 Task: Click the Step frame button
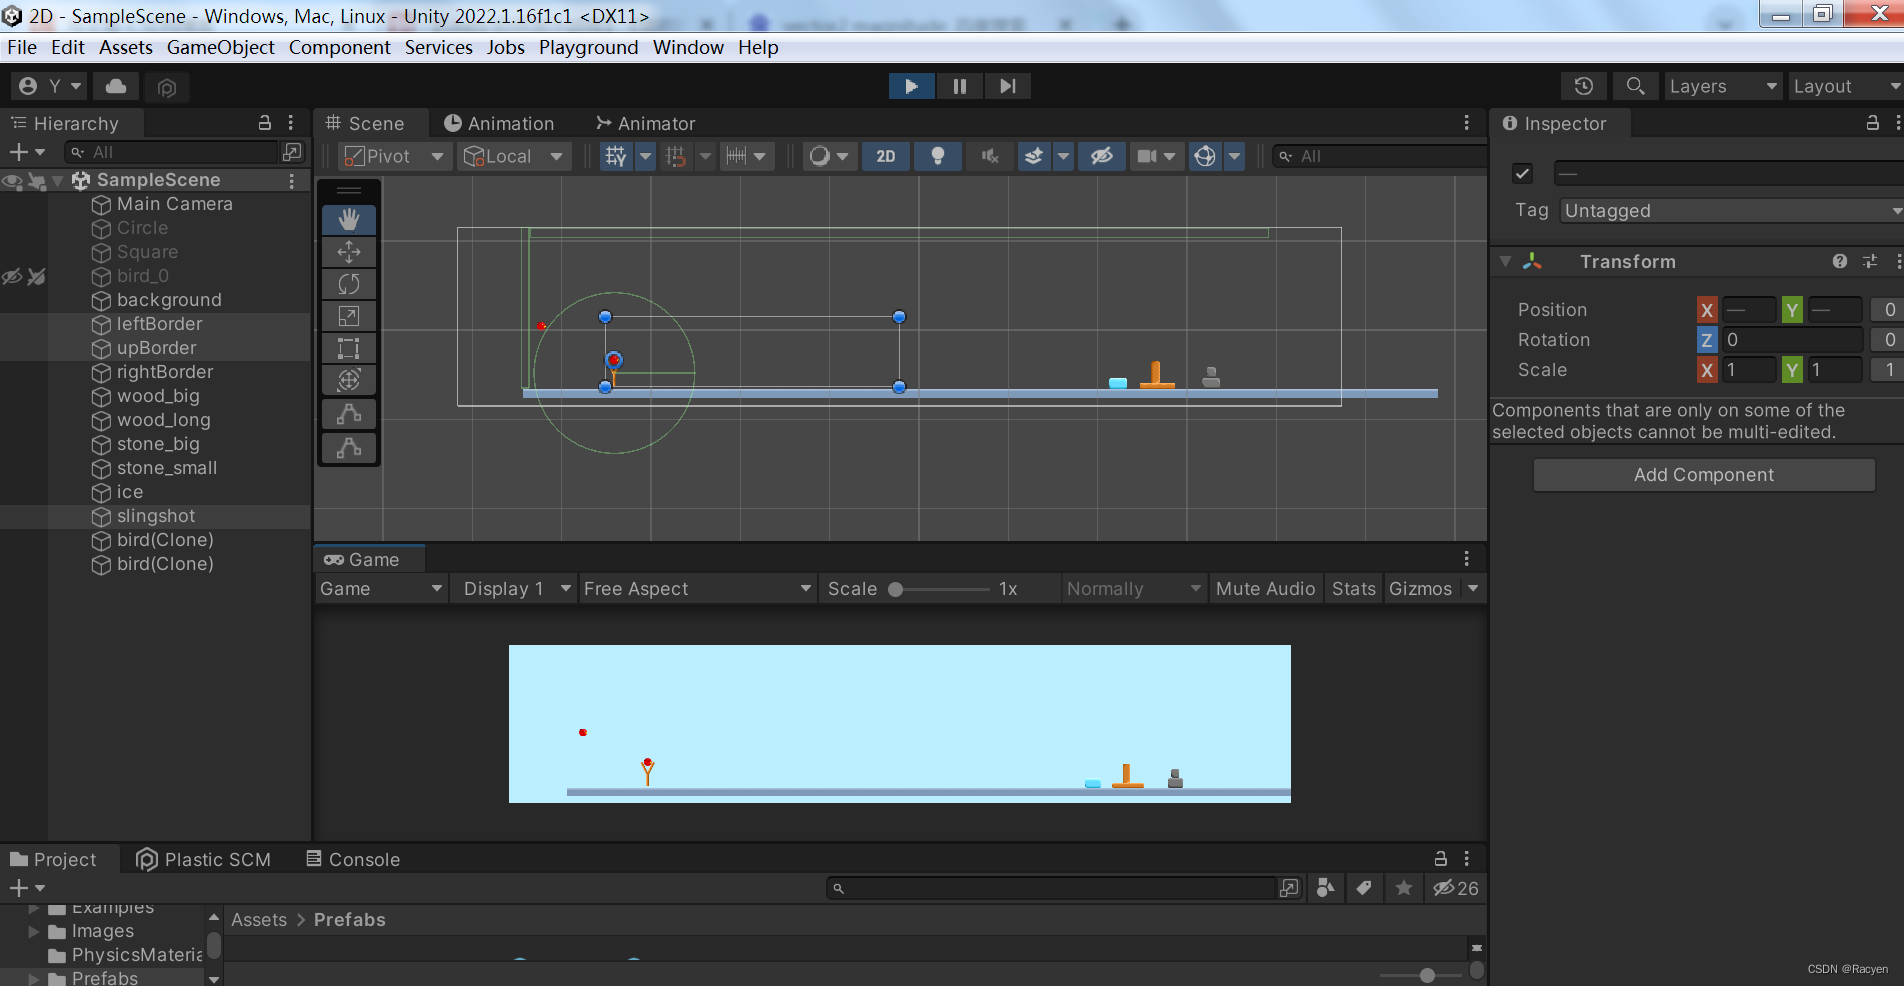pos(1008,86)
